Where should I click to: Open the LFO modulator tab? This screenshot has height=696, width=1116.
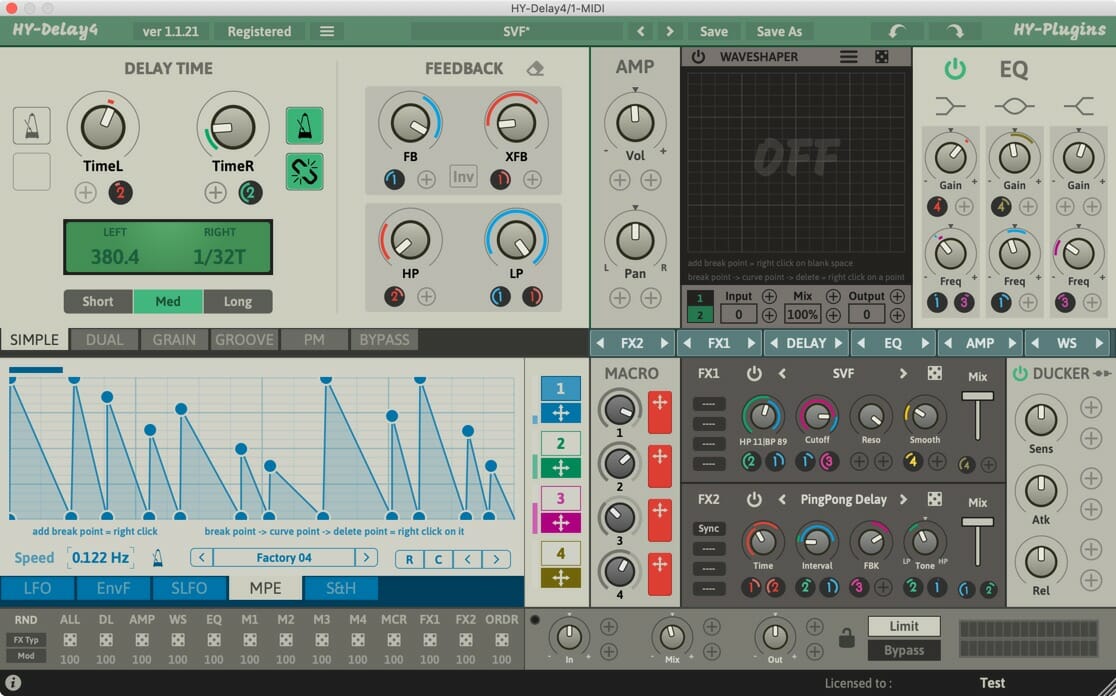[x=37, y=588]
